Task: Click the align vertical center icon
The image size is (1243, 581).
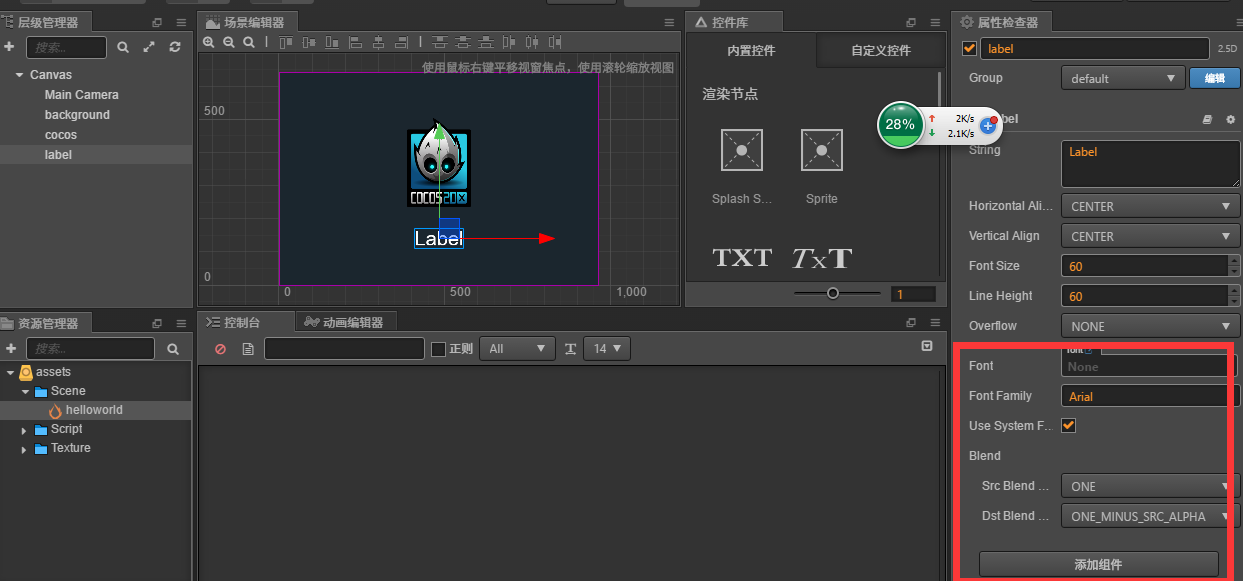Action: 309,42
